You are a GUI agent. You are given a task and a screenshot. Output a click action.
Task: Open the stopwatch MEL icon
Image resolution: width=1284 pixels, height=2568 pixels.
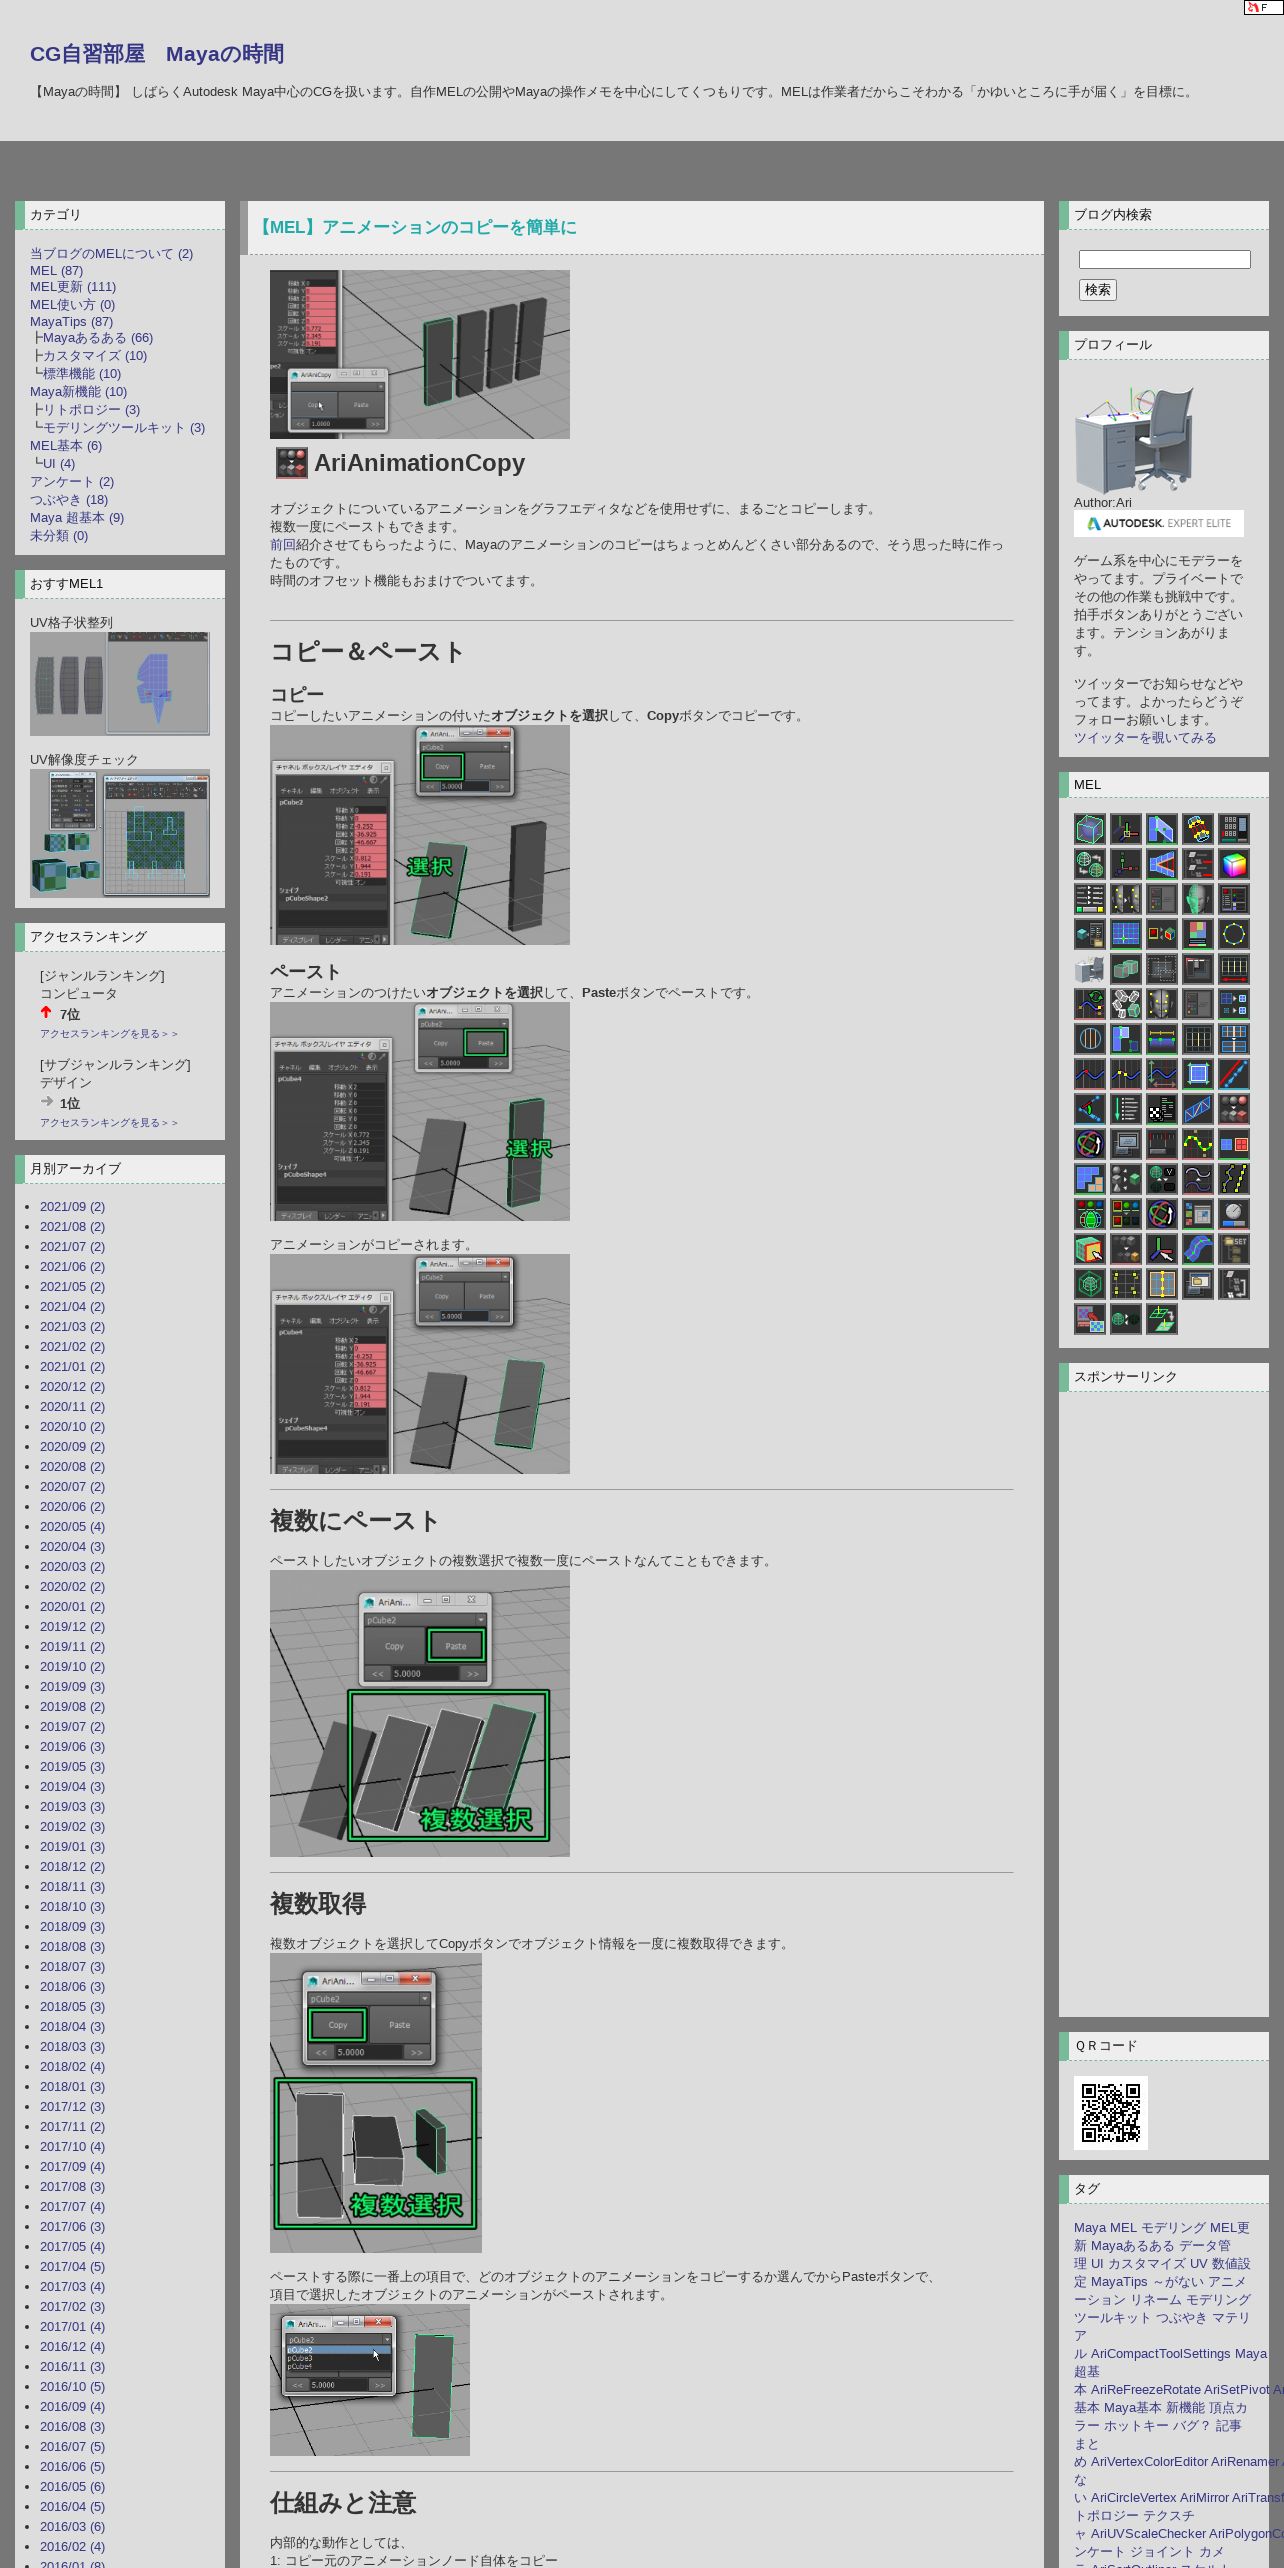coord(1234,1214)
